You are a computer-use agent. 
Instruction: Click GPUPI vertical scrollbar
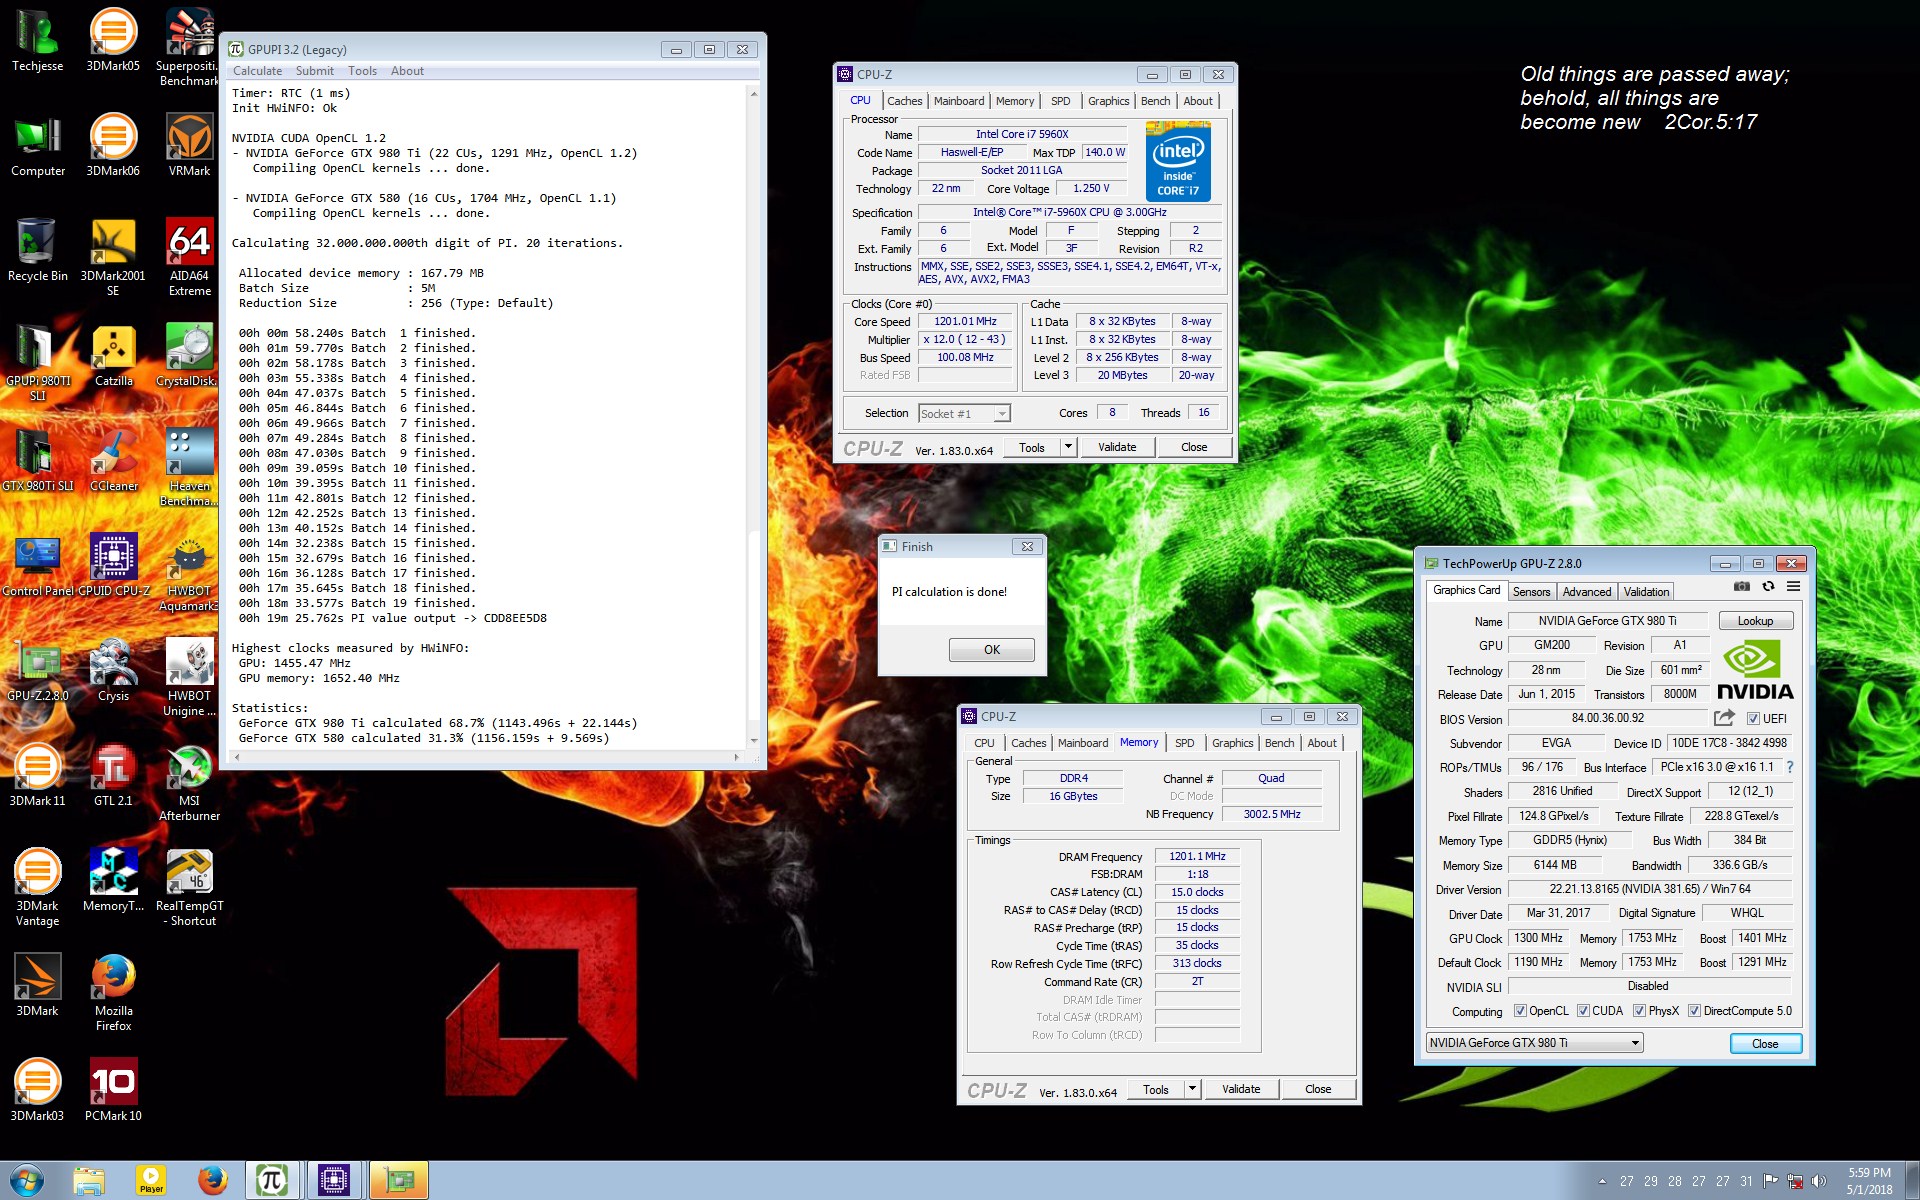click(753, 416)
